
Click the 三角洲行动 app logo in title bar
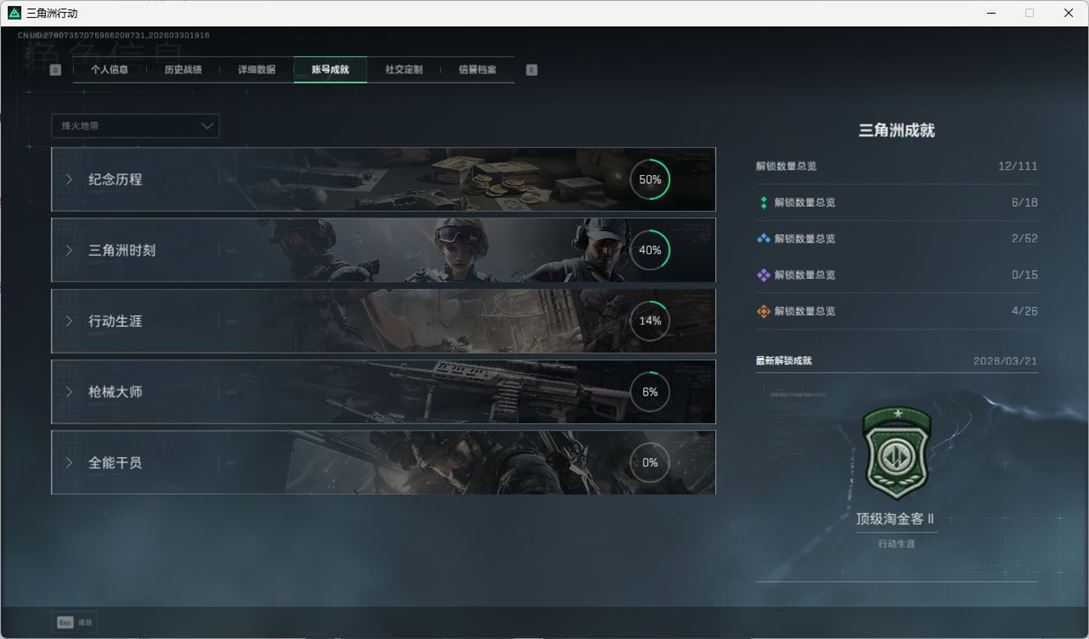pos(14,13)
